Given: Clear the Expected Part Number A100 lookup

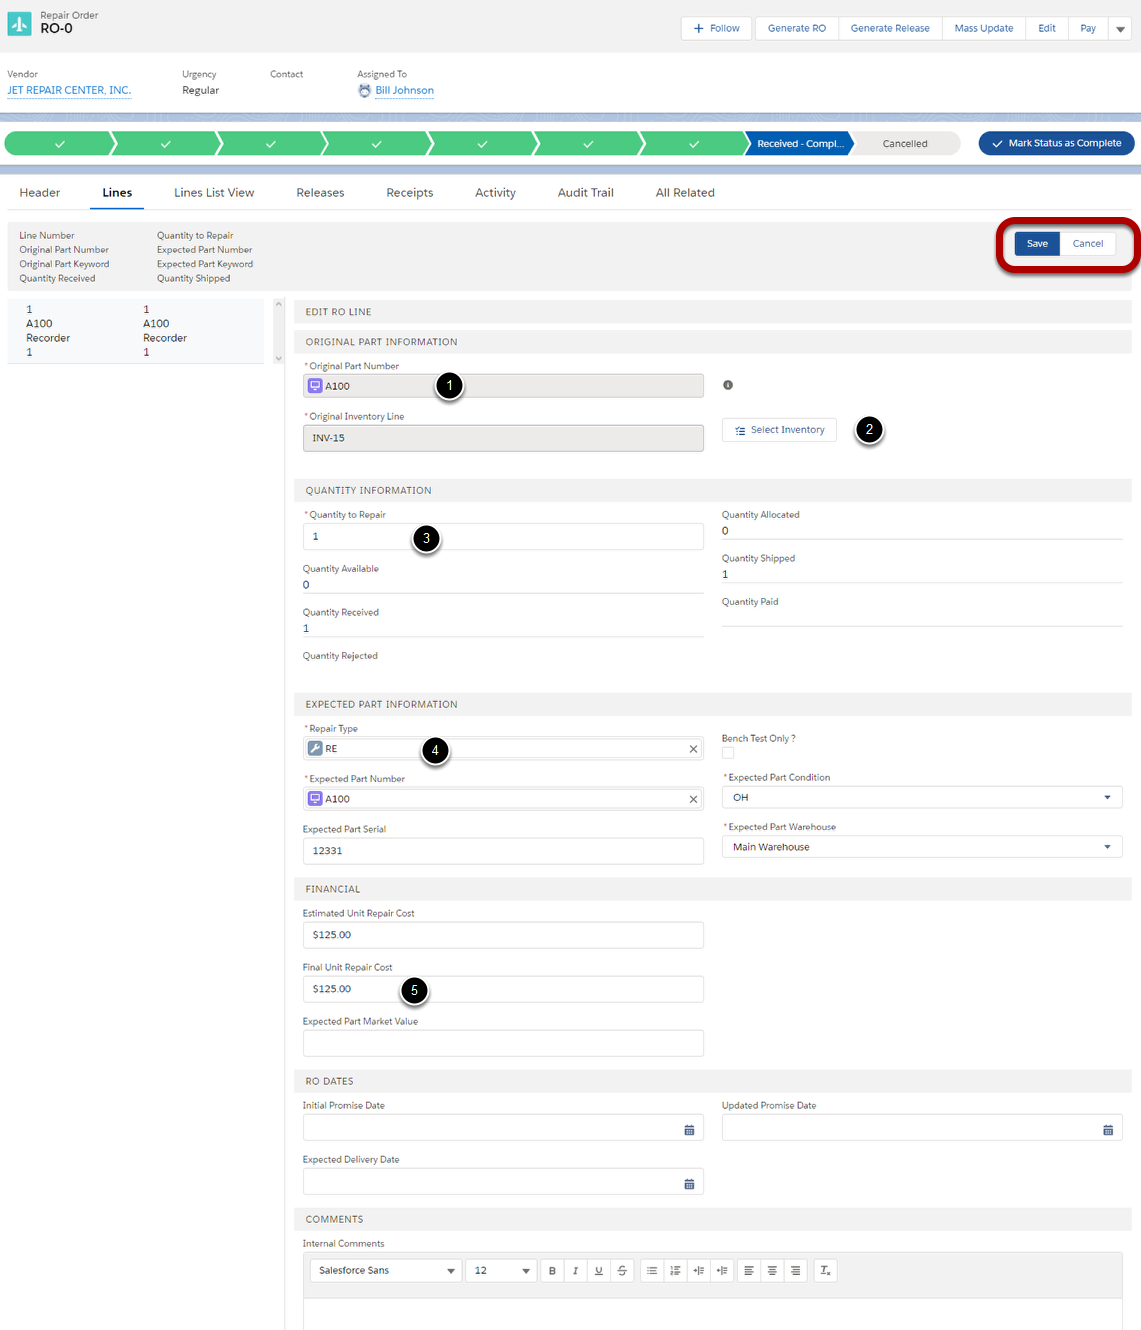Looking at the screenshot, I should click(x=693, y=799).
